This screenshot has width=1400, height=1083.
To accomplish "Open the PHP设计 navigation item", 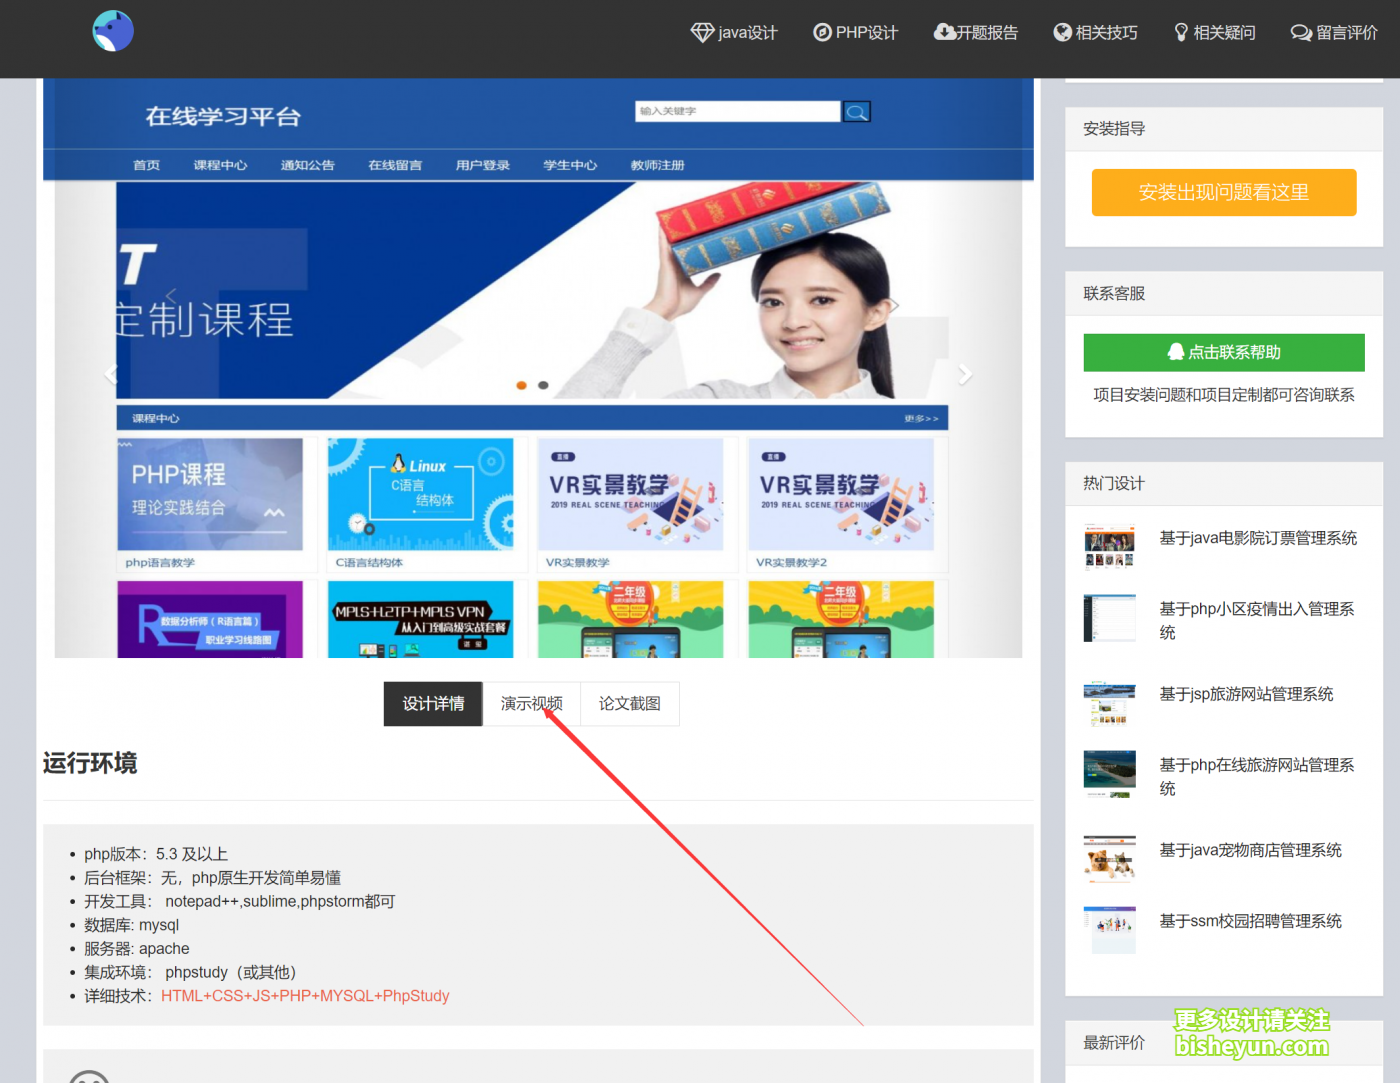I will [x=855, y=33].
